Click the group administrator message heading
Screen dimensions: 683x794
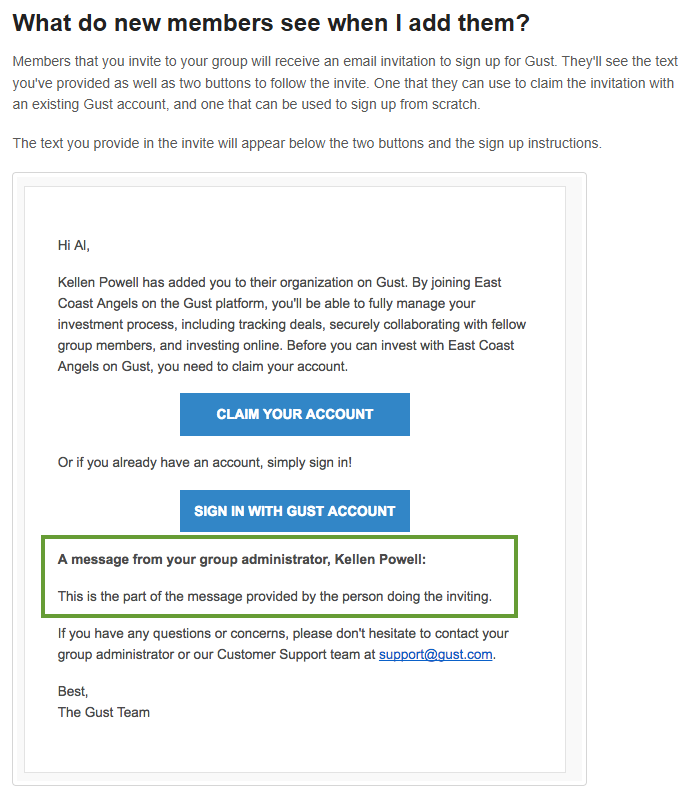[x=242, y=559]
